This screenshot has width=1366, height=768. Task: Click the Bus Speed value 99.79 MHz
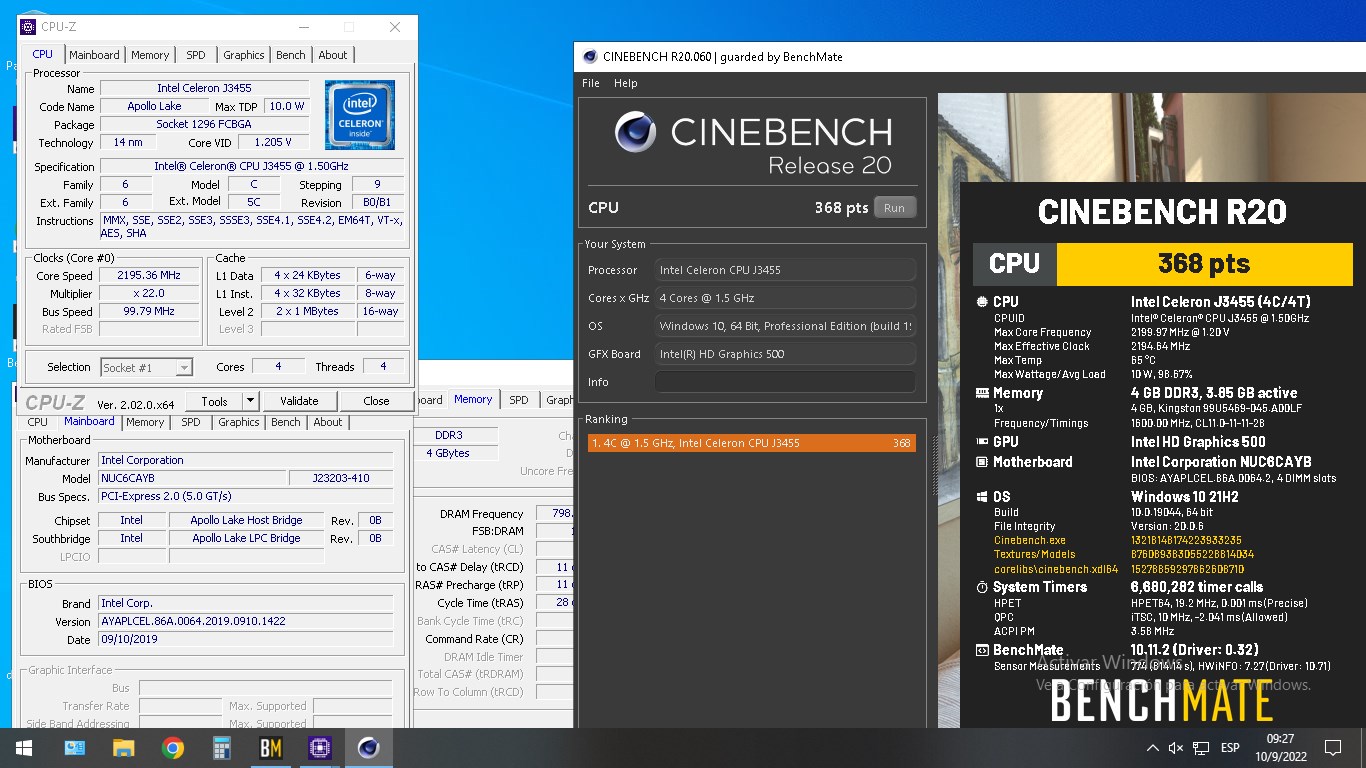tap(151, 312)
